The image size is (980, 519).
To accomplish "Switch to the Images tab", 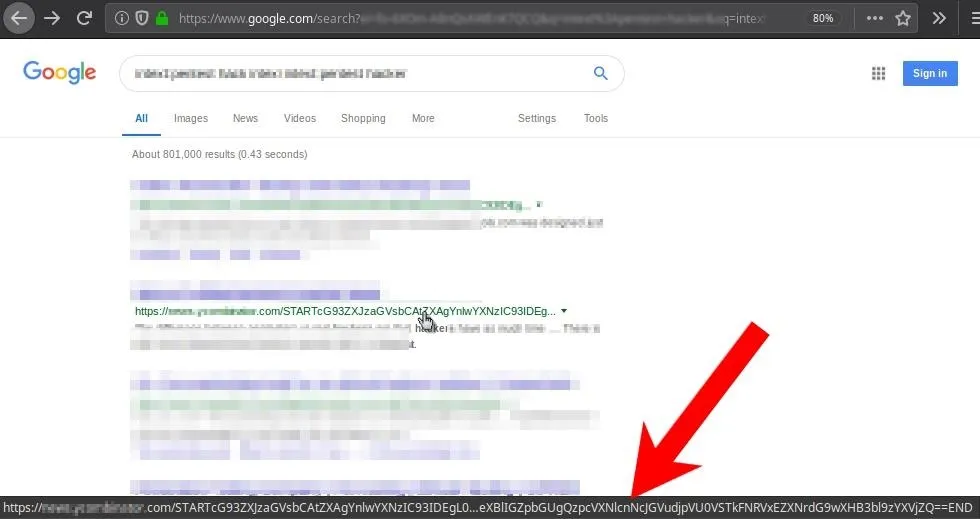I will pos(191,118).
